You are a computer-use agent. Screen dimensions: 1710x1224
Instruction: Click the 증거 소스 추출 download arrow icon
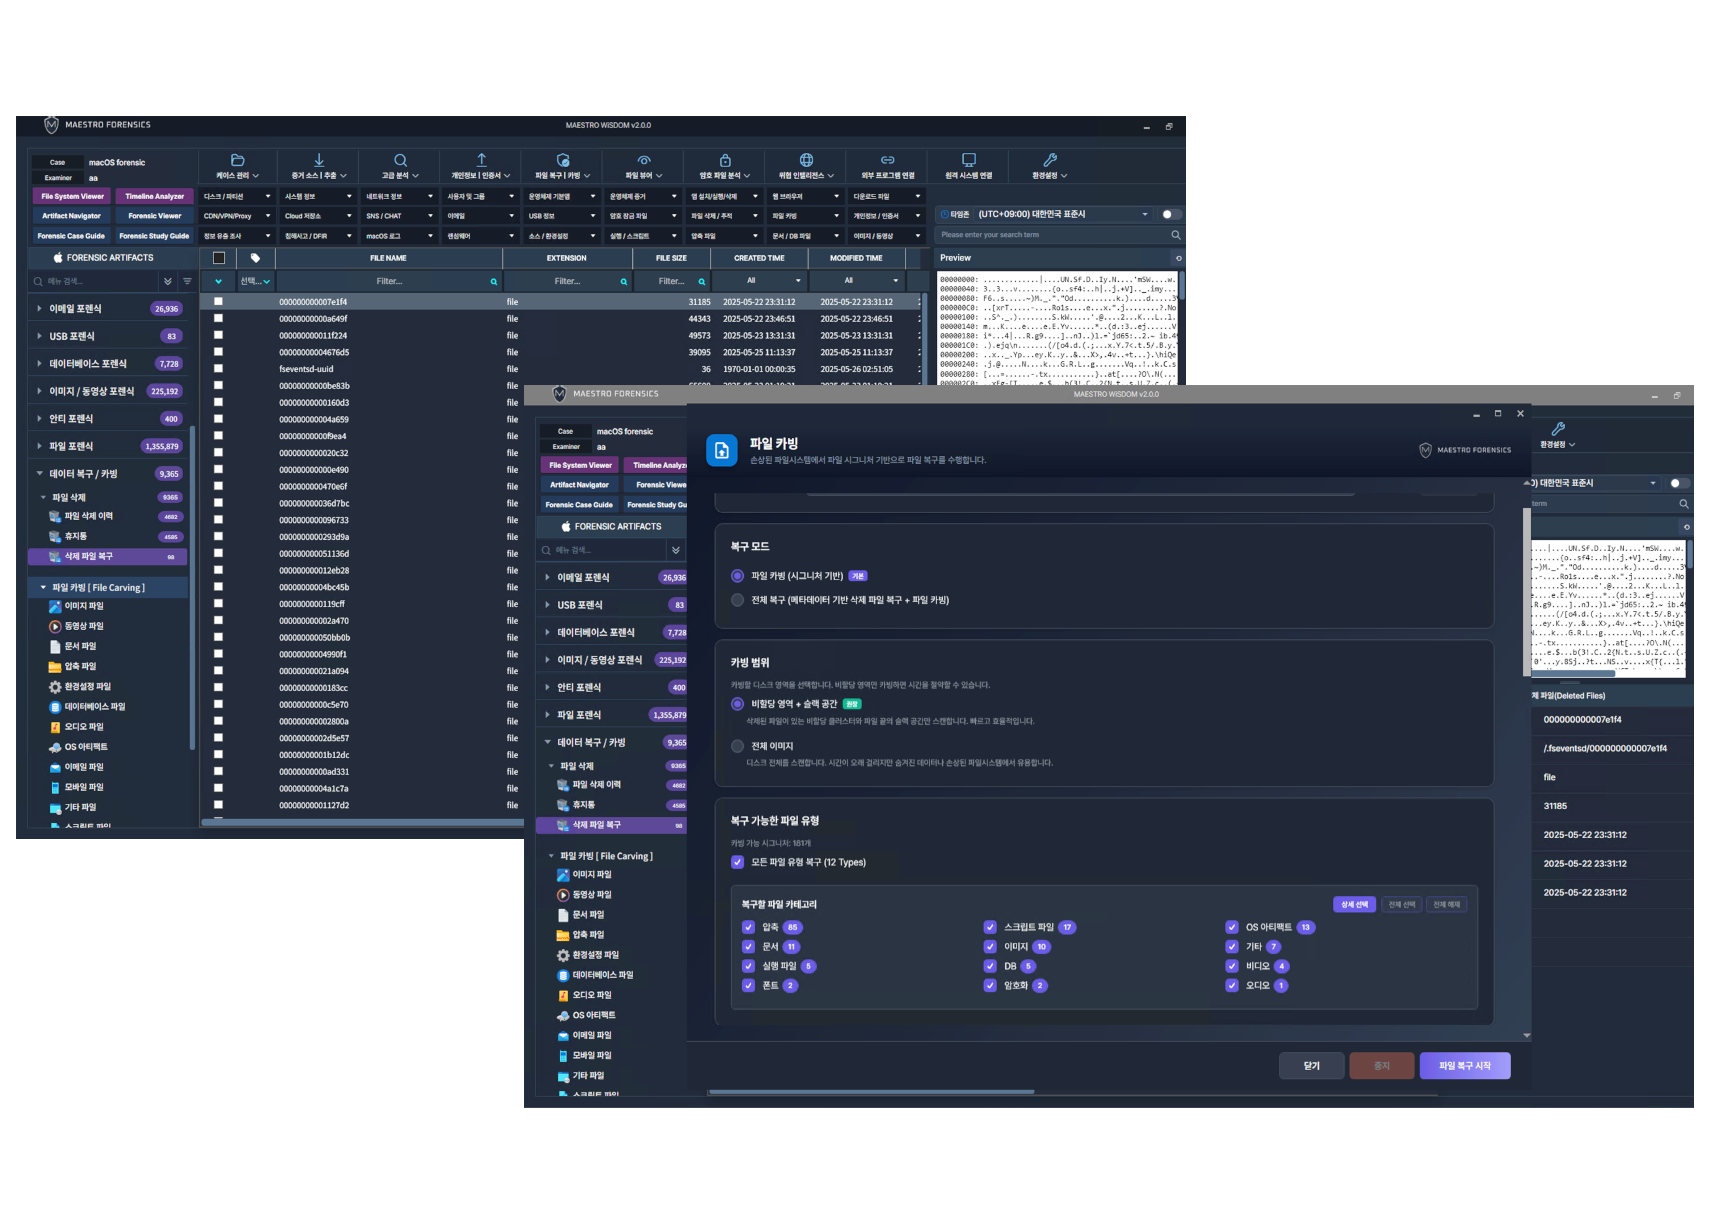(319, 160)
